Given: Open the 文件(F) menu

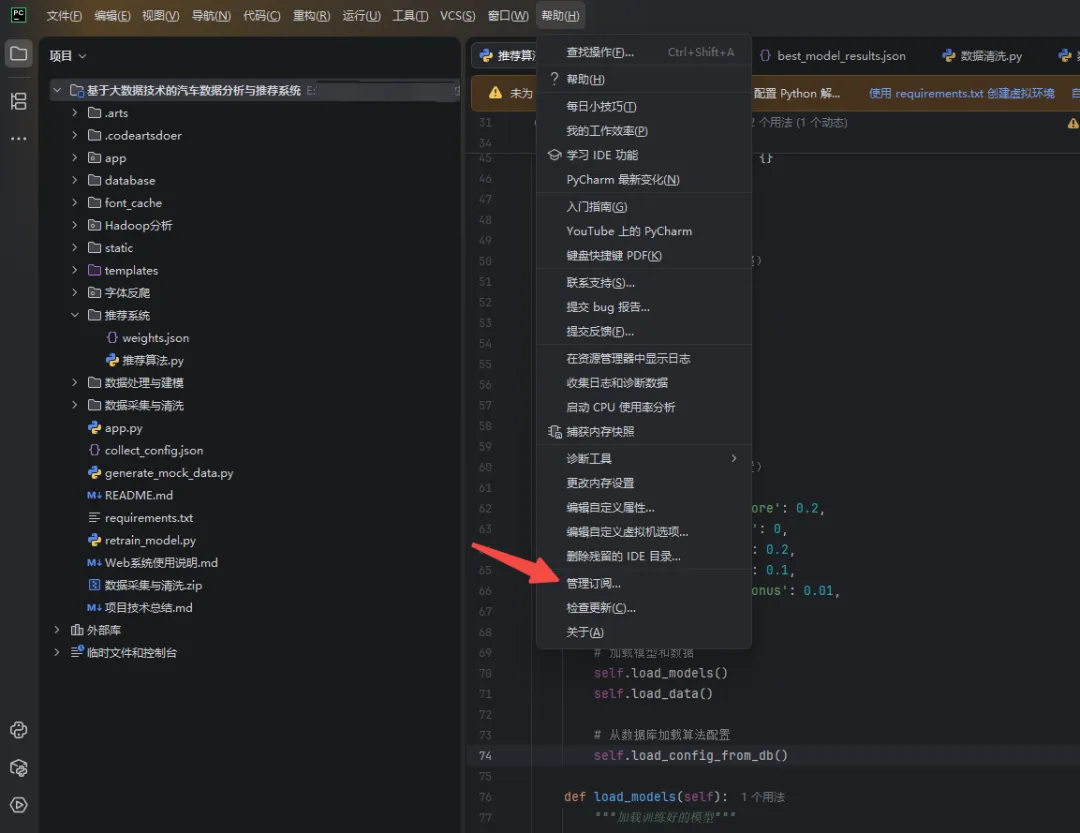Looking at the screenshot, I should point(64,15).
